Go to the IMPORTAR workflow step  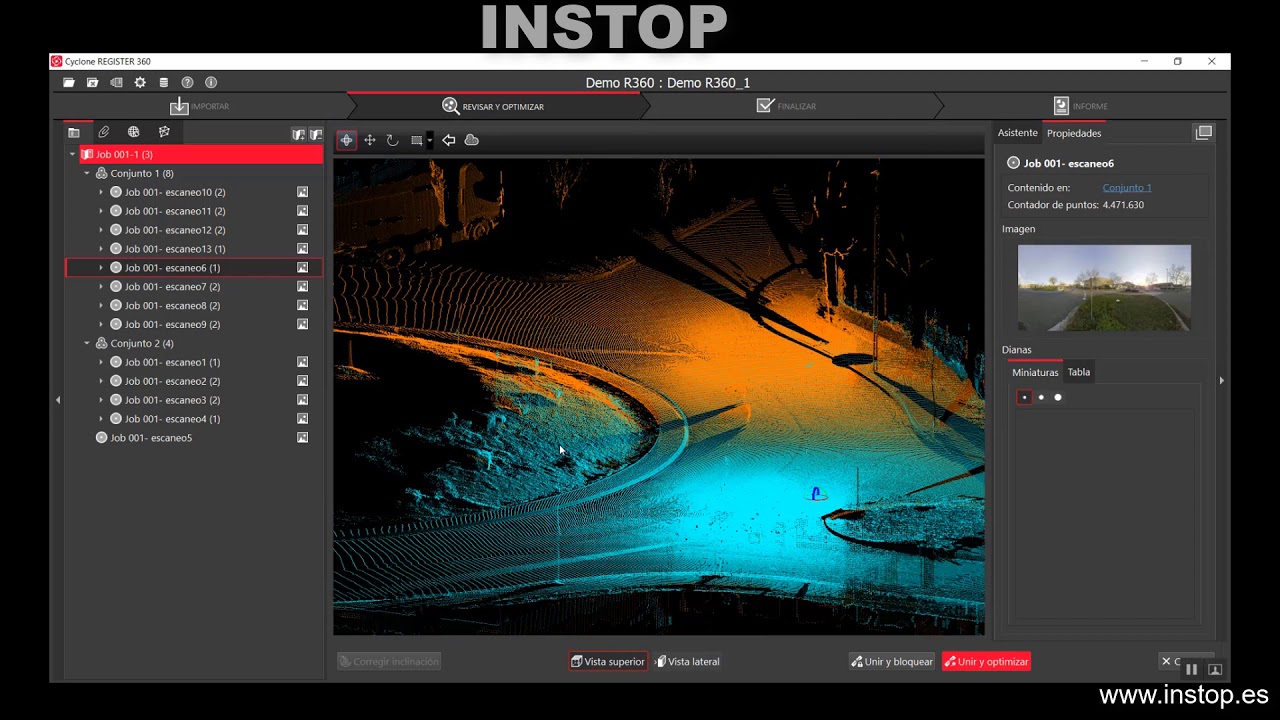pos(200,106)
